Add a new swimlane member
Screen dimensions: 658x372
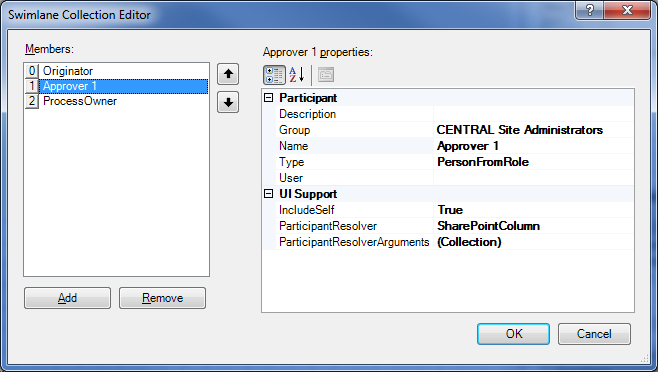(x=68, y=298)
